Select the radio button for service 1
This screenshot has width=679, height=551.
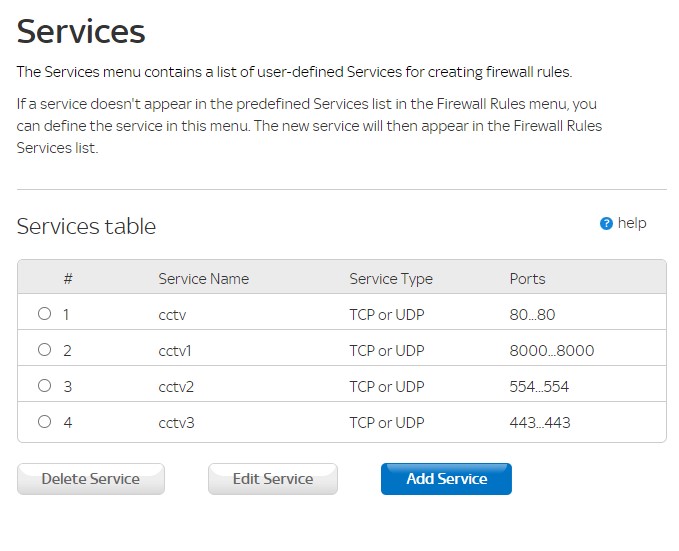[x=44, y=314]
